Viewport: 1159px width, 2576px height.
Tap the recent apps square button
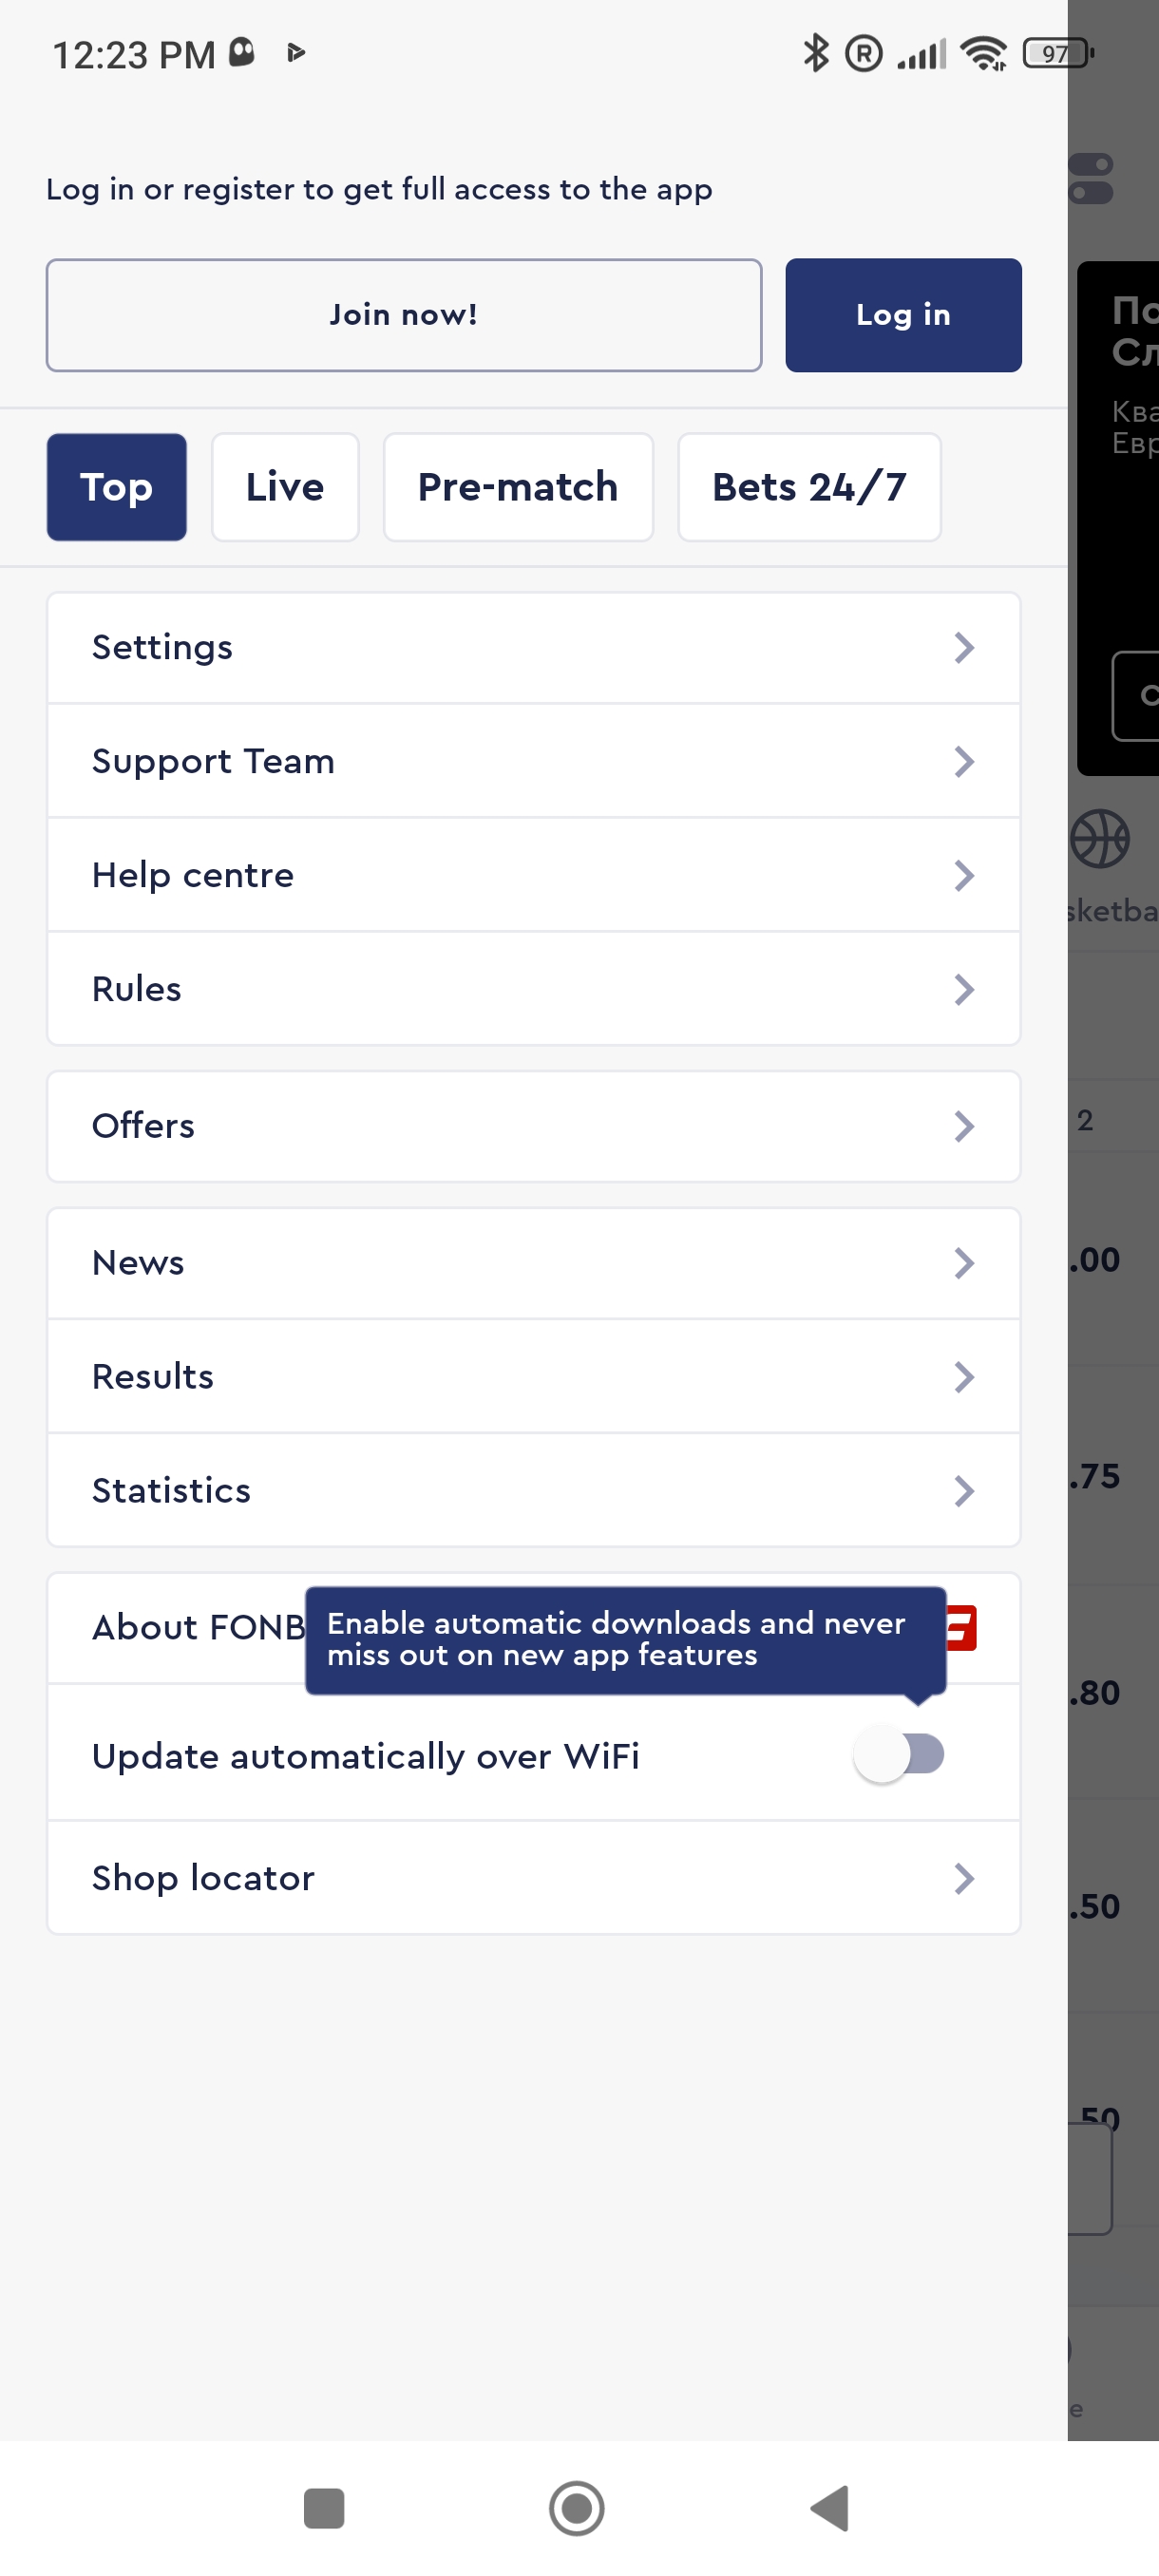click(323, 2507)
